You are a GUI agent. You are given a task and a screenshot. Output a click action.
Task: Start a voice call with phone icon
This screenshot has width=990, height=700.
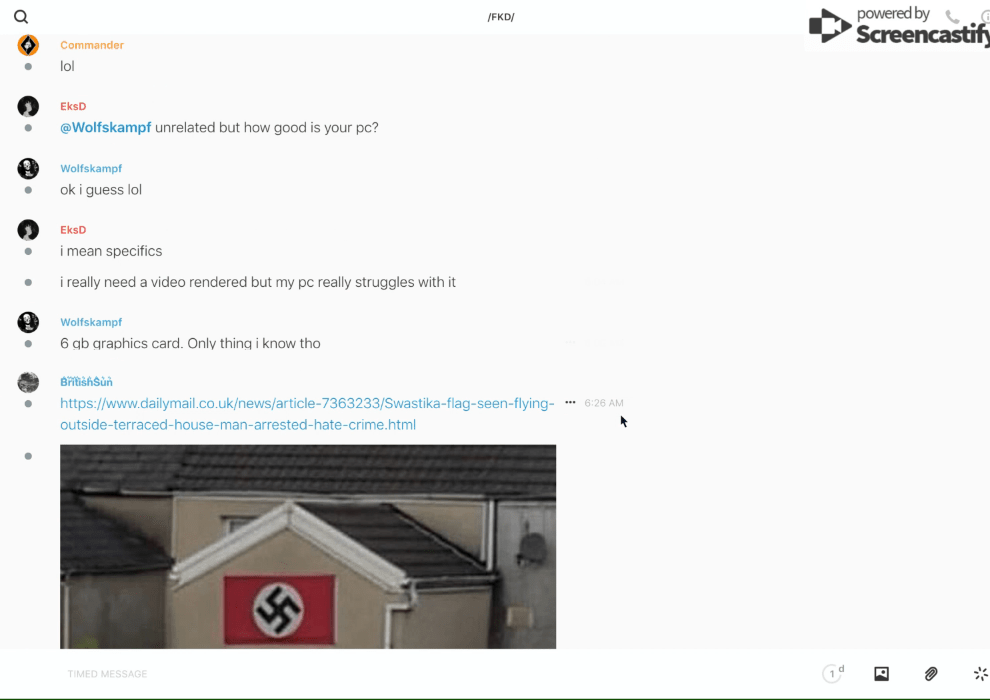tap(952, 17)
